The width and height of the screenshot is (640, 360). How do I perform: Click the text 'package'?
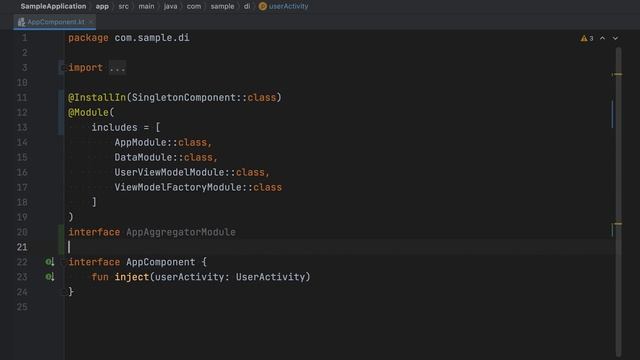pyautogui.click(x=88, y=38)
